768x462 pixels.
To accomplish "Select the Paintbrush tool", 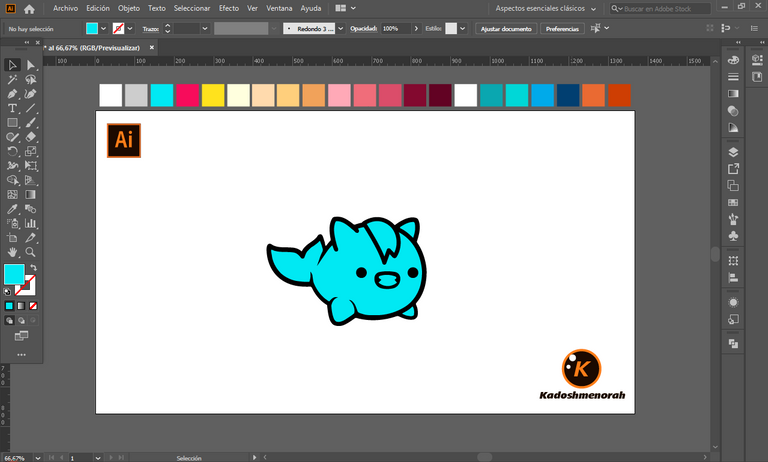I will tap(30, 122).
